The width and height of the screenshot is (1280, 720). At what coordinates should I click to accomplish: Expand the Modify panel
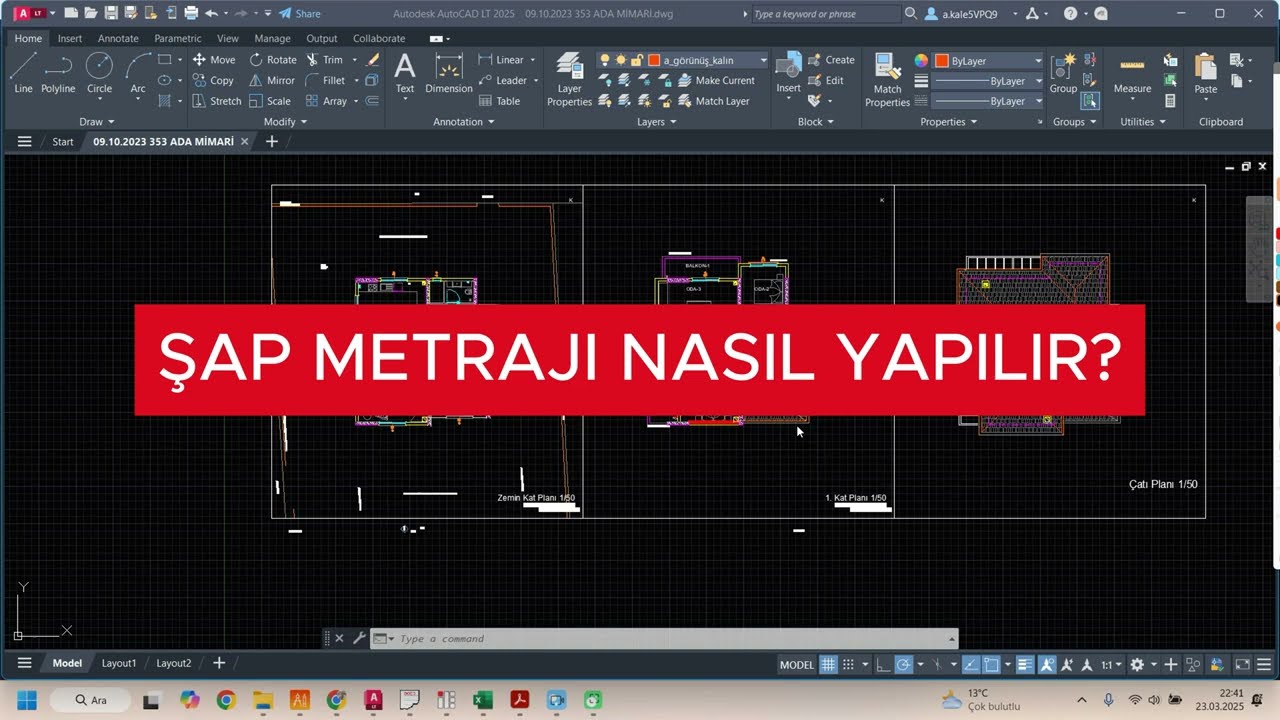pyautogui.click(x=285, y=122)
